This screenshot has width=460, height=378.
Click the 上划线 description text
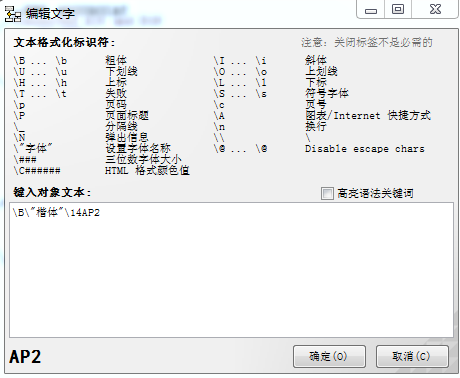pos(321,71)
